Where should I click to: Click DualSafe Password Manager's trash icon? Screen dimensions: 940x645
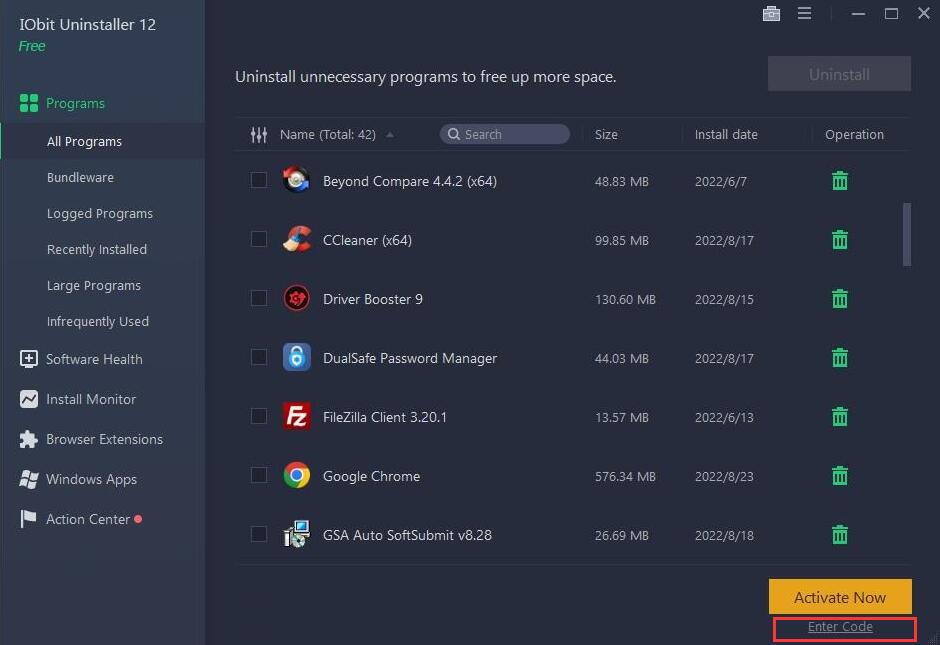tap(840, 358)
